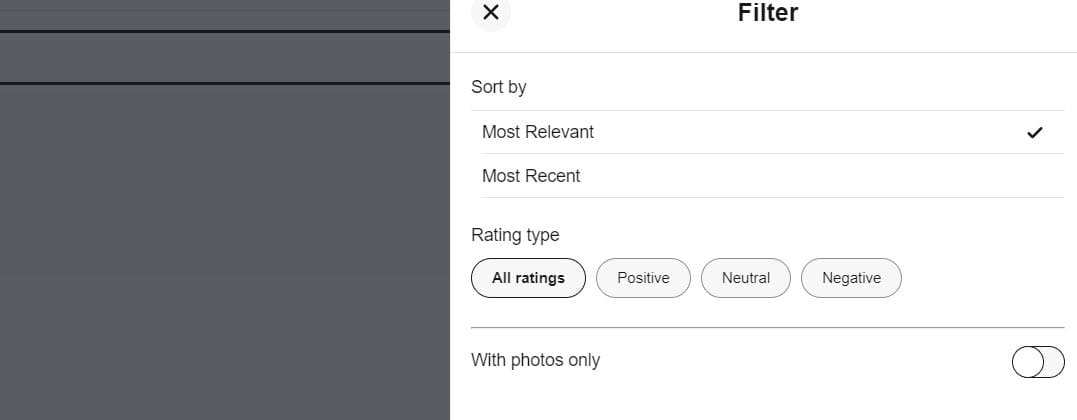1077x420 pixels.
Task: Click the divider below the Filter header
Action: point(764,52)
